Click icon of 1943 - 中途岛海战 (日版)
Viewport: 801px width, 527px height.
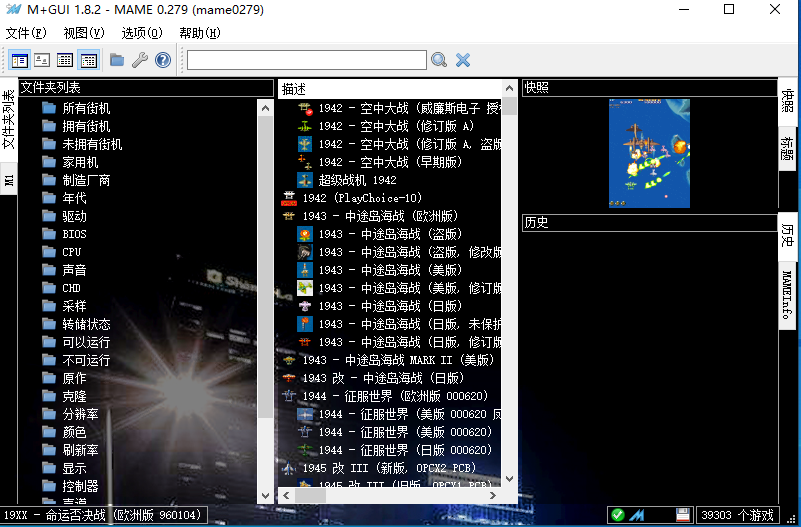[305, 306]
